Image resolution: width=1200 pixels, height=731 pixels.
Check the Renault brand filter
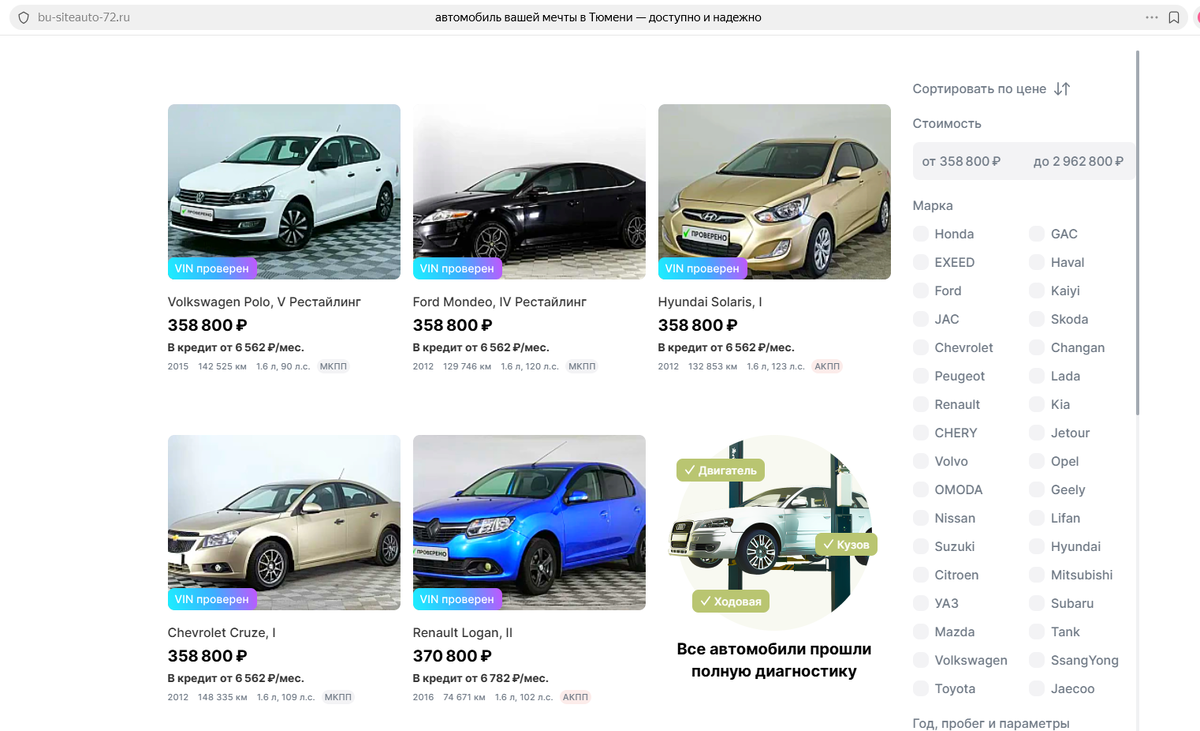pos(920,405)
